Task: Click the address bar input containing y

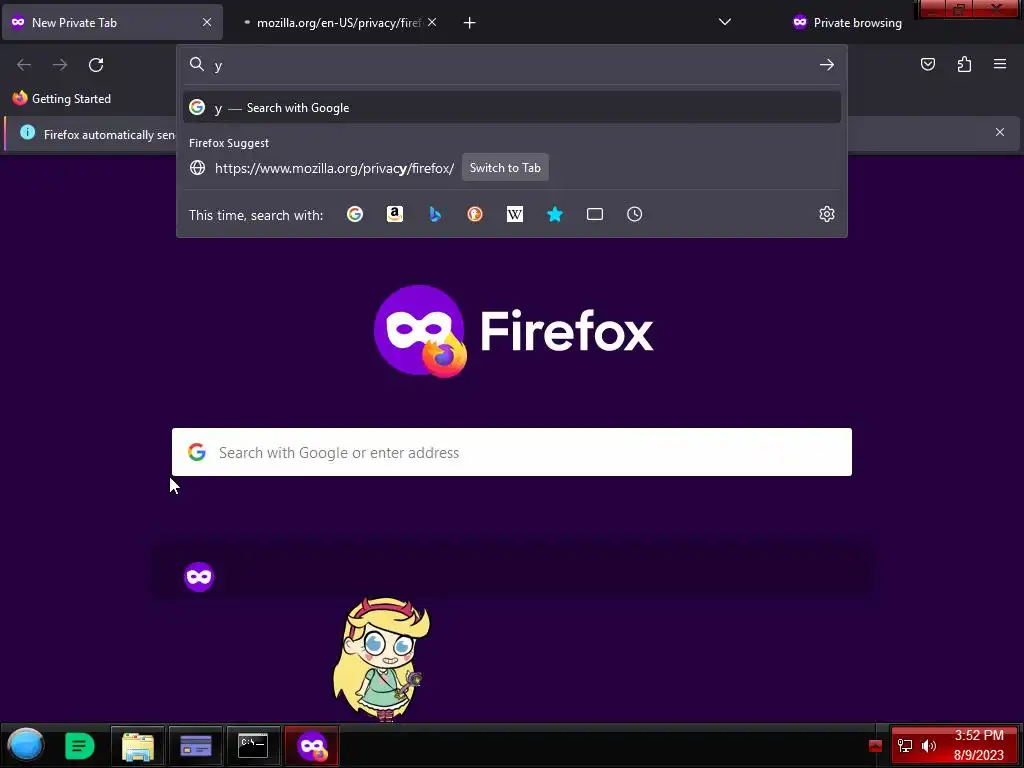Action: 513,65
